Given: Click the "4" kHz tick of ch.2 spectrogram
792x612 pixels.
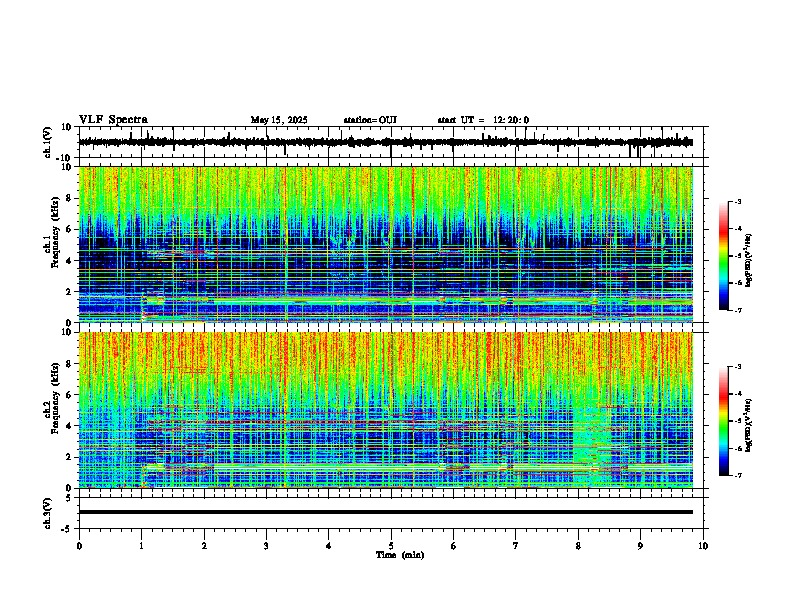Looking at the screenshot, I should point(70,426).
